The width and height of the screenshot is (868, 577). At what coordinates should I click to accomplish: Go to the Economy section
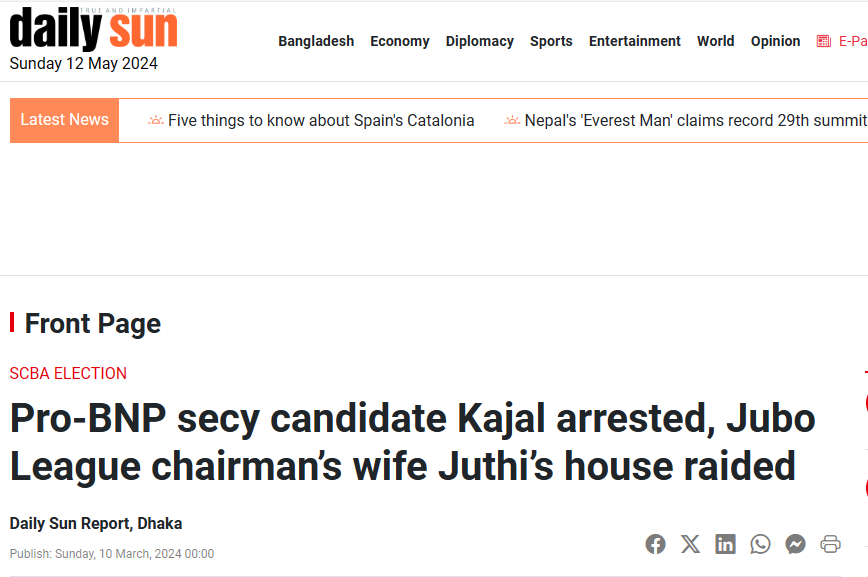[399, 41]
